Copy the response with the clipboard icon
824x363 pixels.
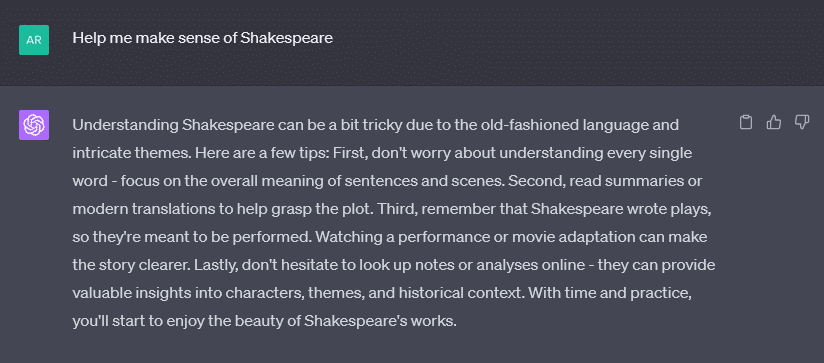746,122
